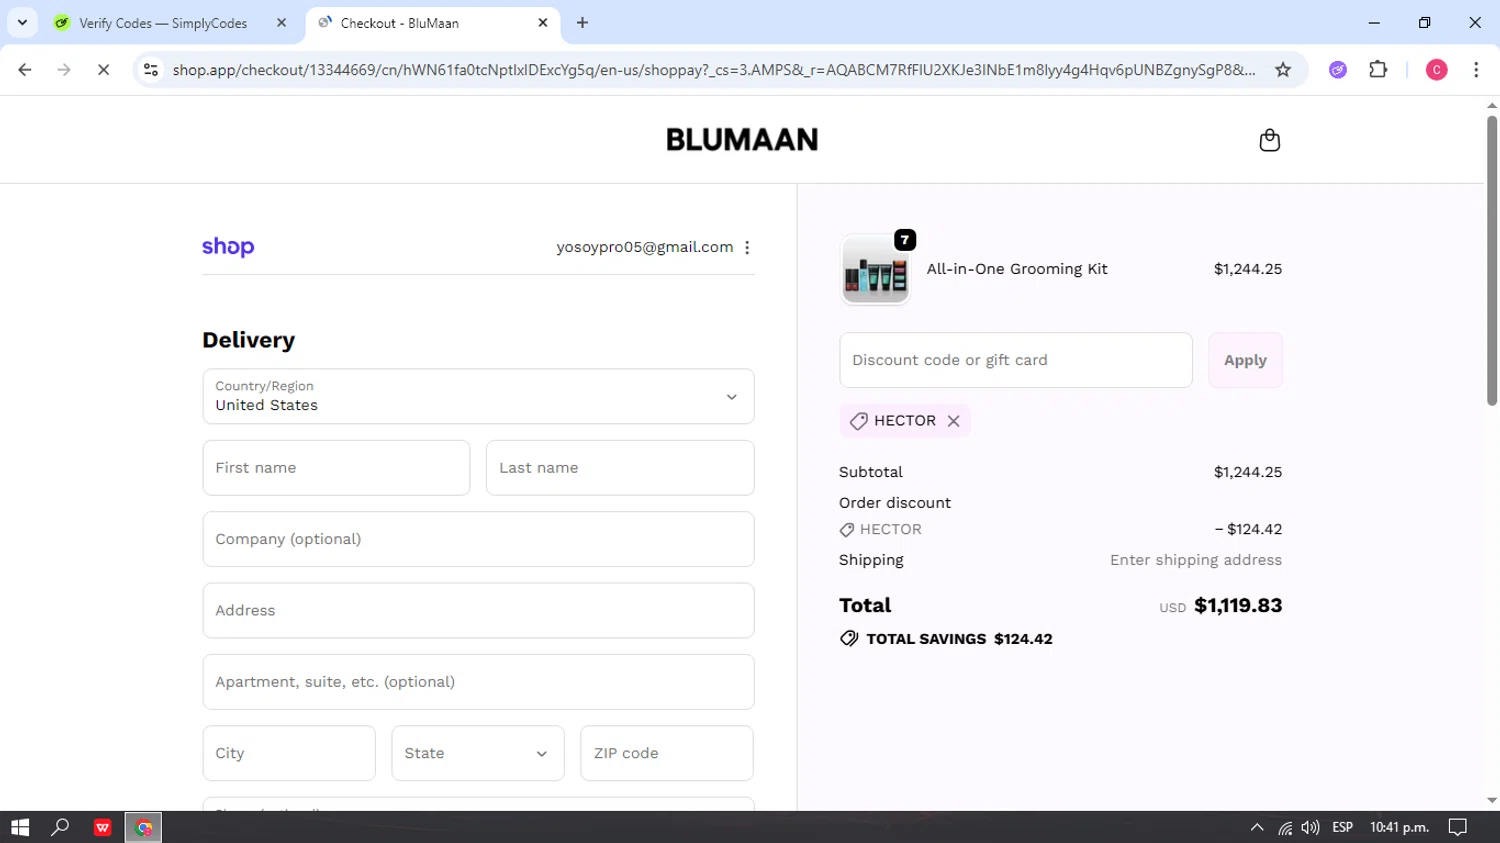Open the red W app on taskbar
Image resolution: width=1500 pixels, height=843 pixels.
(x=102, y=827)
